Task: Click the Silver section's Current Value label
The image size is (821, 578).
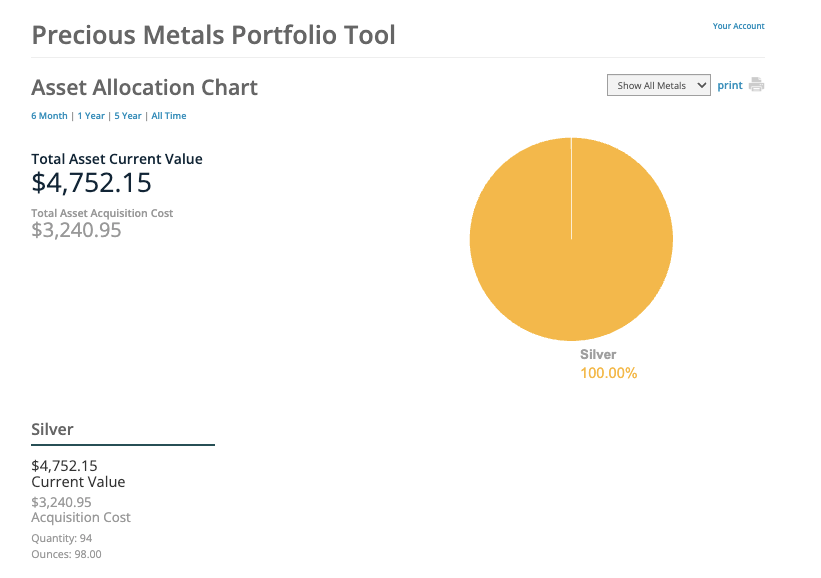Action: coord(78,482)
